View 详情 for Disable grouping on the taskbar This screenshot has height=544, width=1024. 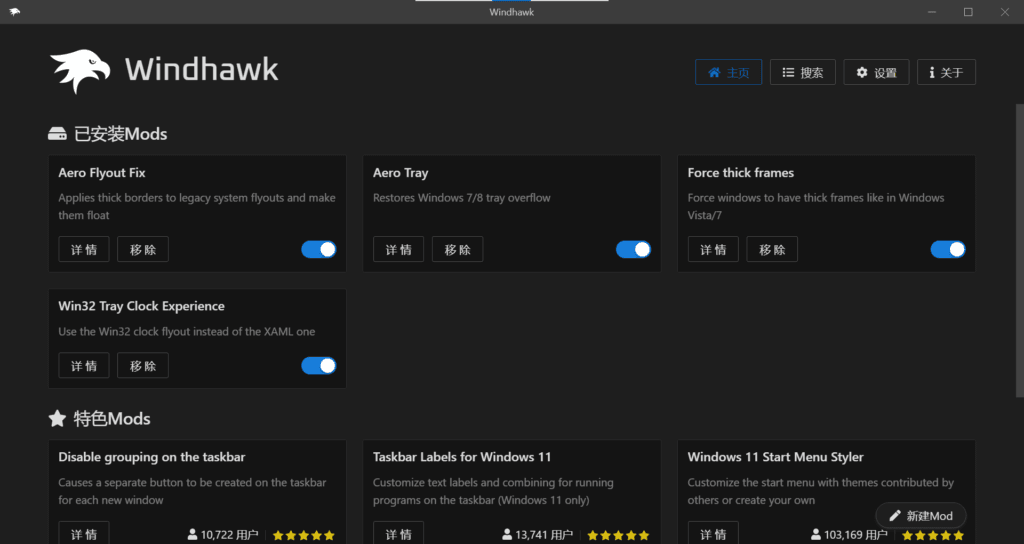click(x=83, y=533)
